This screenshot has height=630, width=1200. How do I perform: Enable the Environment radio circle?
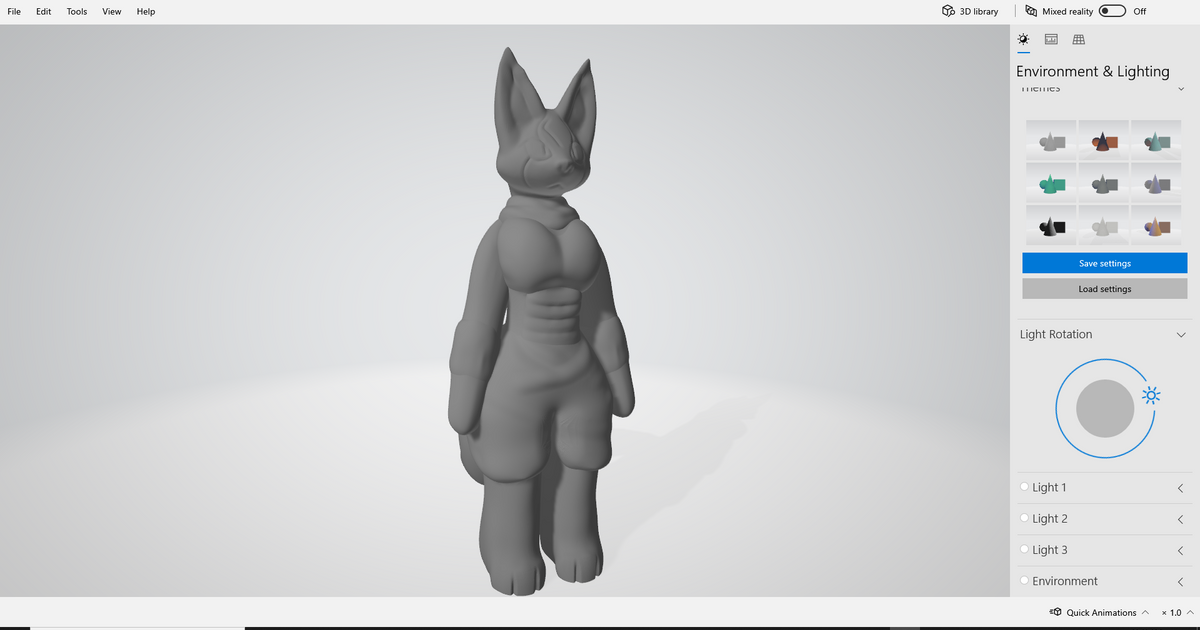pos(1024,580)
